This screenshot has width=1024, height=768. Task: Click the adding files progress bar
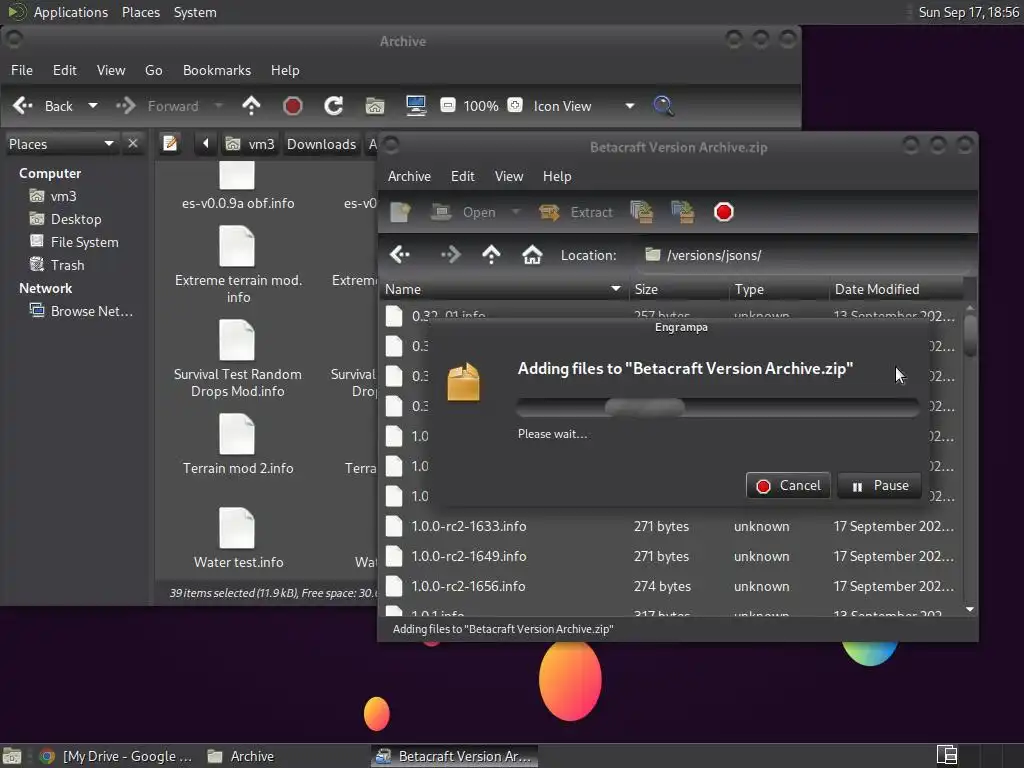coord(718,408)
